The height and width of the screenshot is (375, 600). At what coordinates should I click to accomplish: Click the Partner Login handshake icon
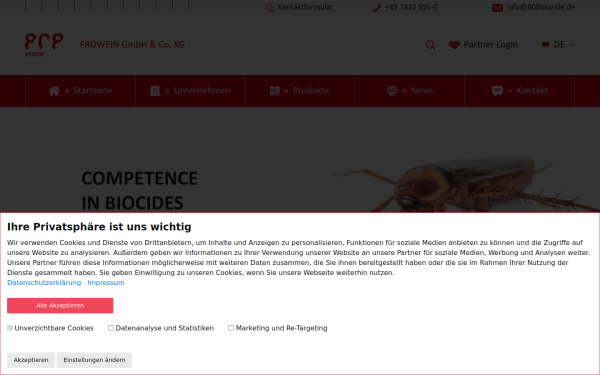pyautogui.click(x=454, y=45)
